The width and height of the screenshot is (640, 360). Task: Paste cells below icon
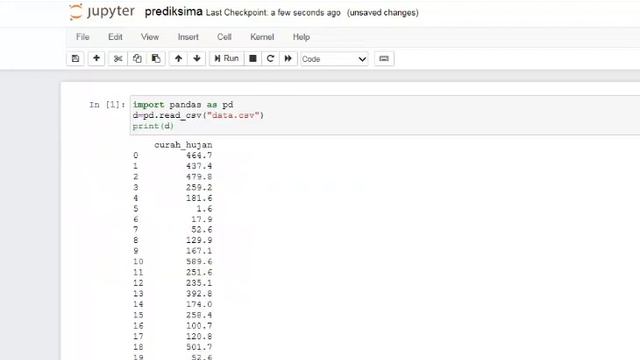click(156, 58)
